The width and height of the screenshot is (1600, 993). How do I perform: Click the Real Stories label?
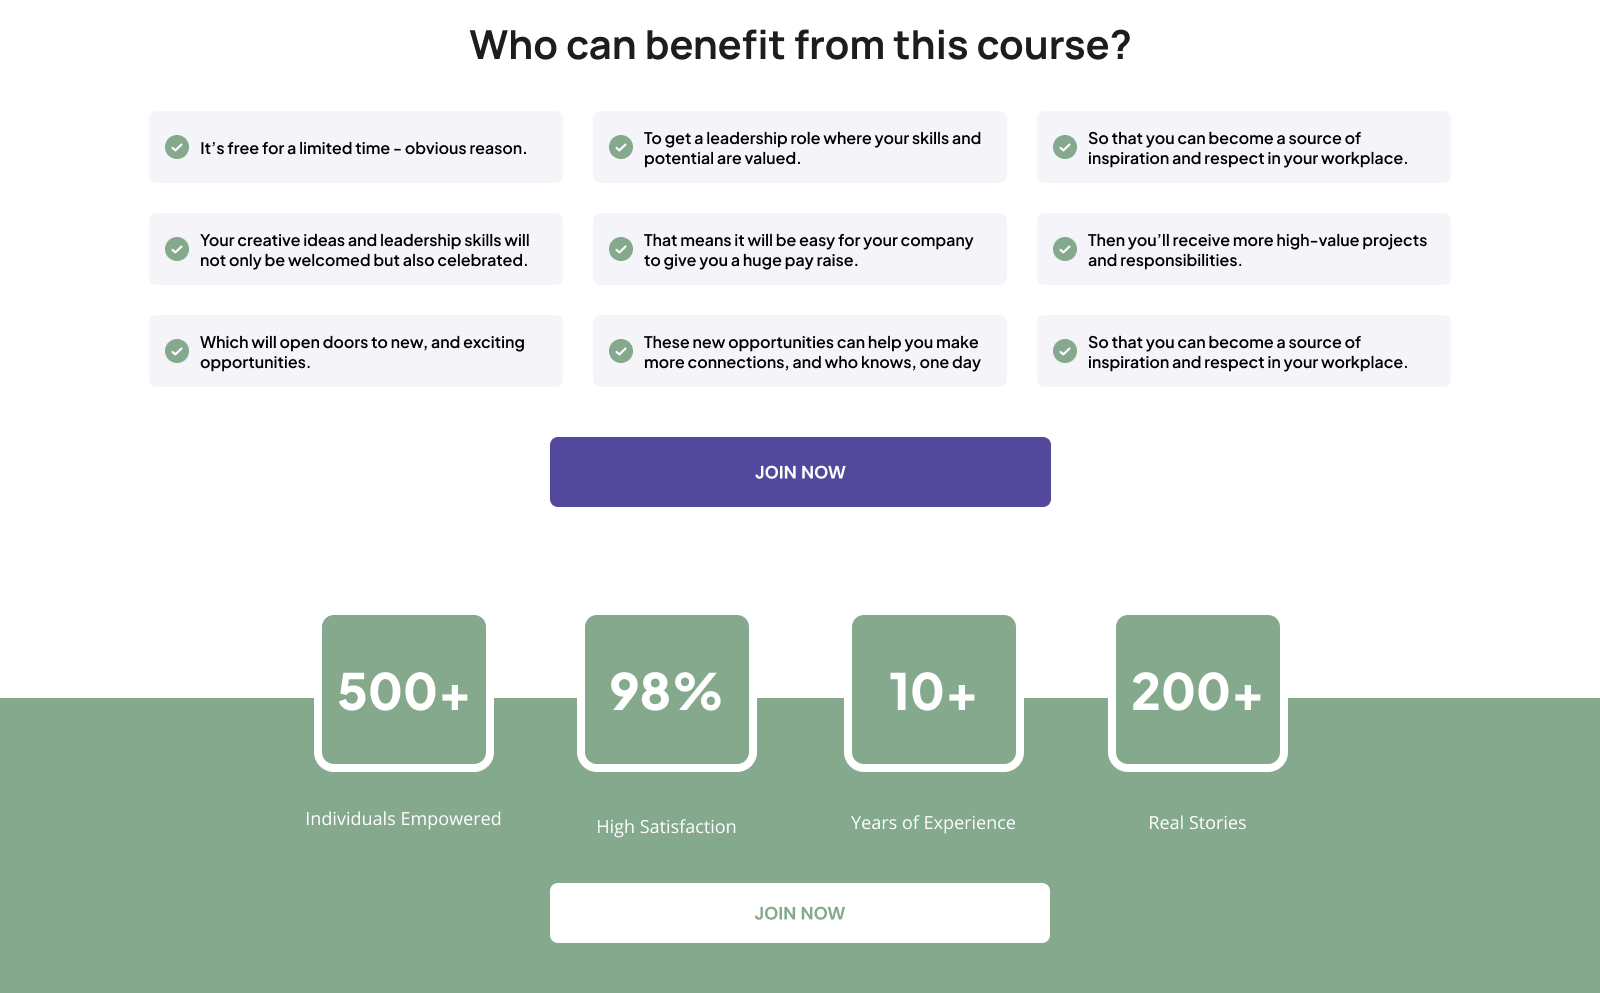1197,823
